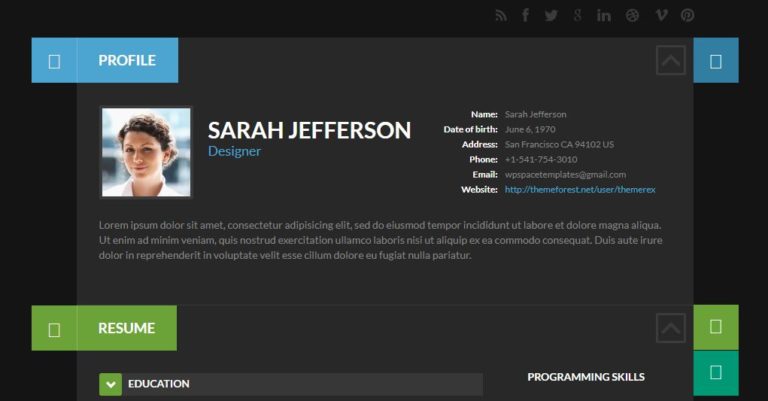Open the Pinterest social icon
This screenshot has height=401, width=768.
pos(688,16)
